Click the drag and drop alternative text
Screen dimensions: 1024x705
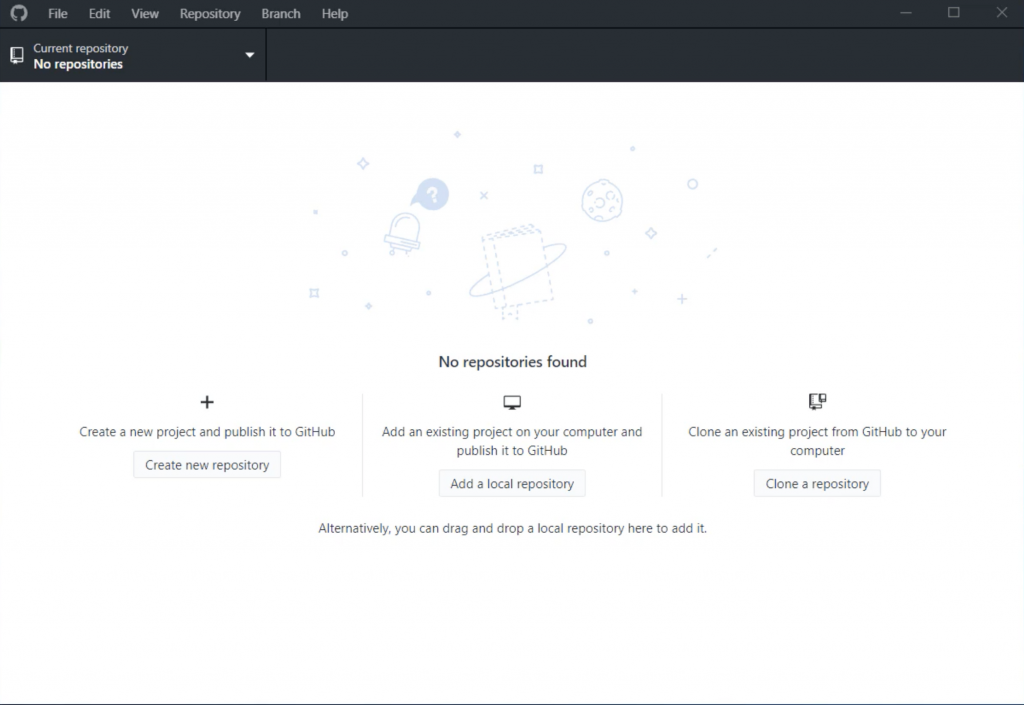pyautogui.click(x=513, y=528)
